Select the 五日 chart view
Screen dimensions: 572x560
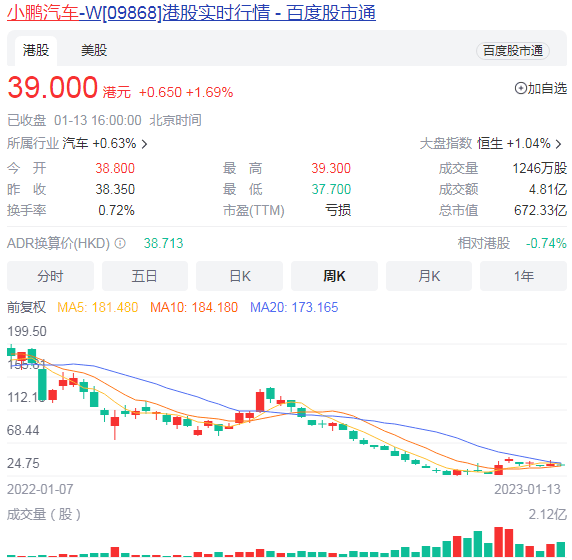[x=145, y=276]
